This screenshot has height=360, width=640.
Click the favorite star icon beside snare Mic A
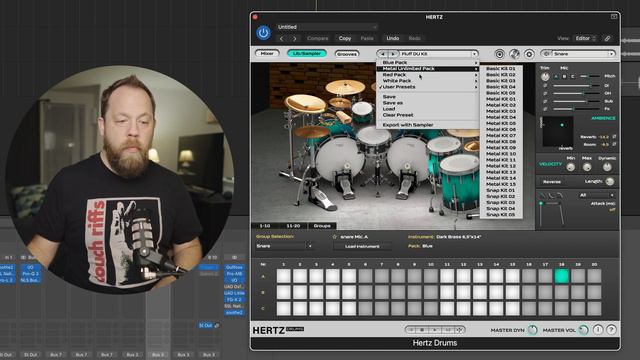coord(334,237)
